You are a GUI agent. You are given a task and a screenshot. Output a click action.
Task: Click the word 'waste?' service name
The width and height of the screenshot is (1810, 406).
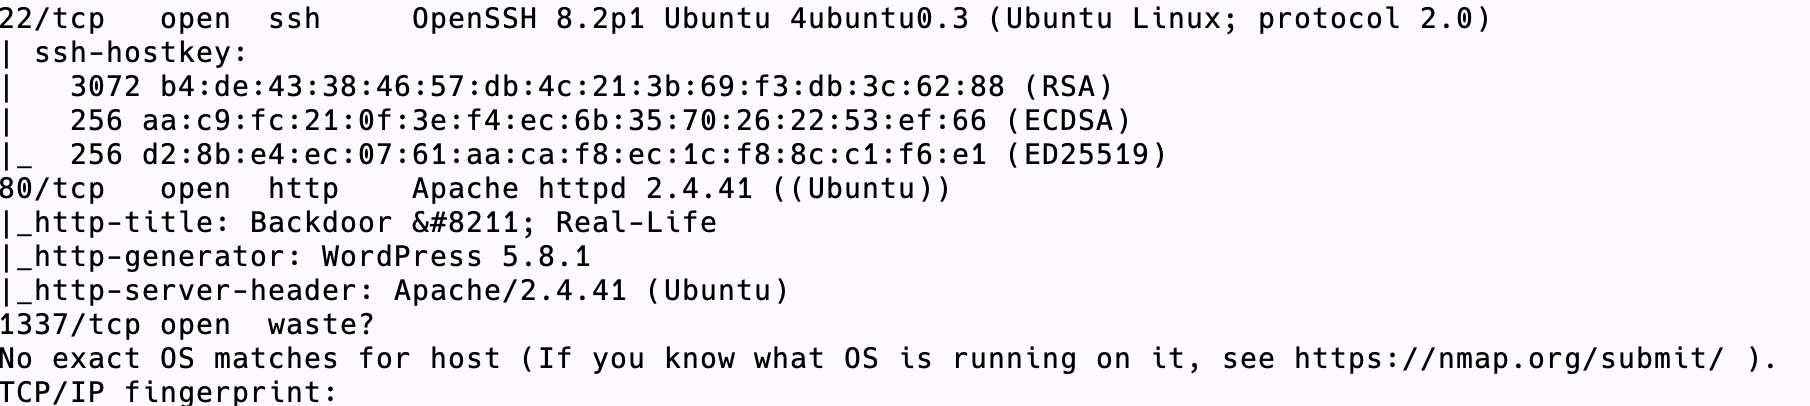pyautogui.click(x=321, y=324)
